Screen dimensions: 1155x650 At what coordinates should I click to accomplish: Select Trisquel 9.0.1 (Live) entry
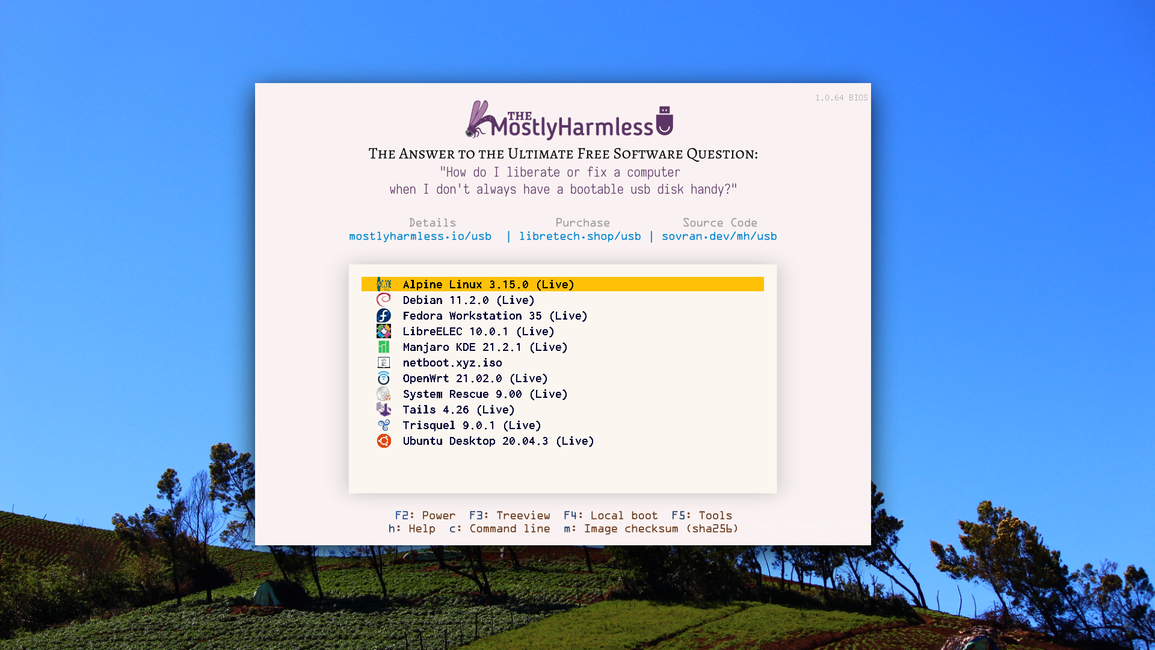[563, 425]
